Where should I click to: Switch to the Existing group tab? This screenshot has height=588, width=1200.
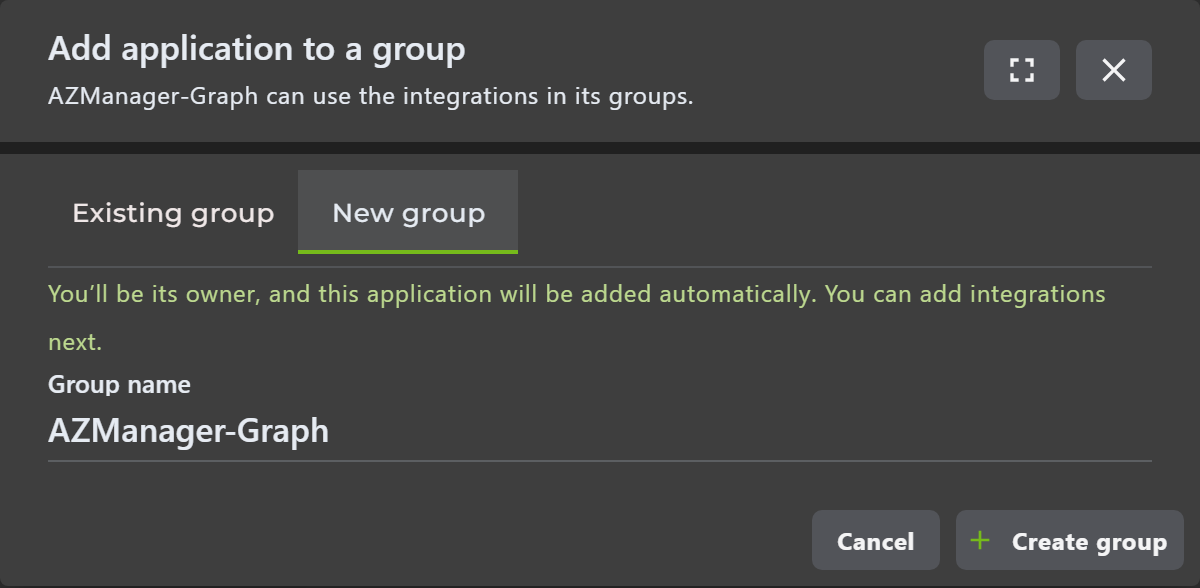(173, 213)
